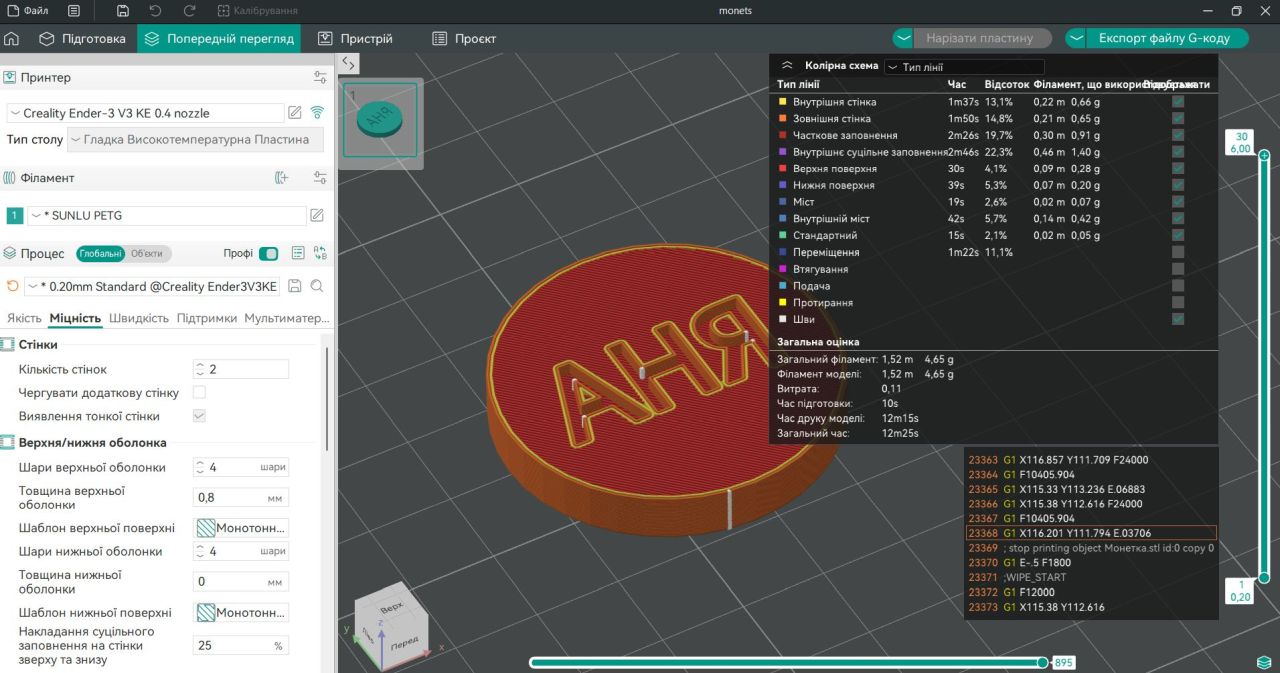Viewport: 1280px width, 673px height.
Task: Click the Кількість стінок value field
Action: (x=241, y=369)
